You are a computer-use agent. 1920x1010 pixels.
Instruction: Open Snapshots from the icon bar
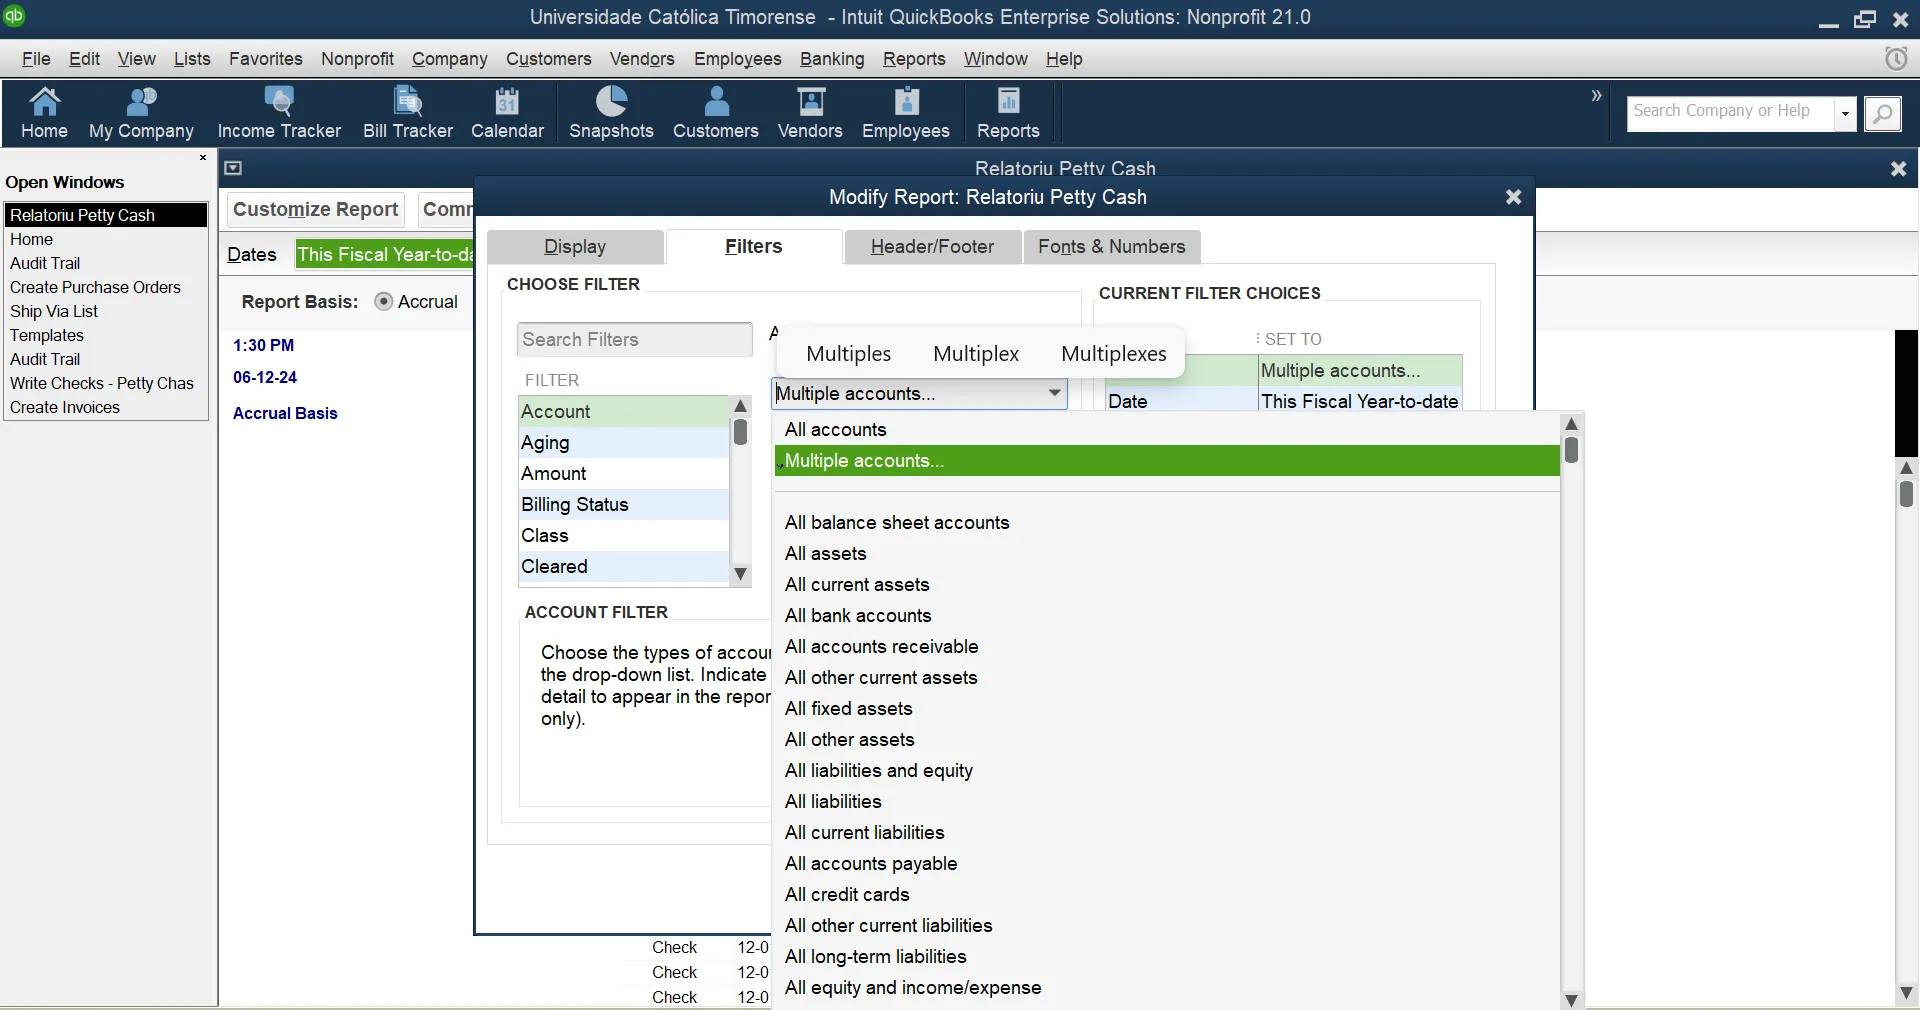[611, 113]
